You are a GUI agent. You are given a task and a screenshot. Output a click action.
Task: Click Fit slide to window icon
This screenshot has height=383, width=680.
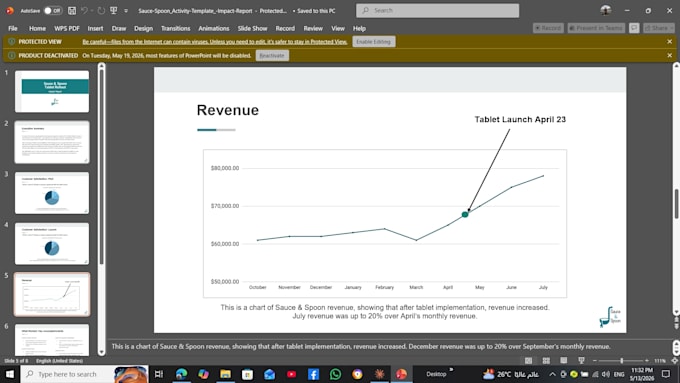pyautogui.click(x=674, y=361)
